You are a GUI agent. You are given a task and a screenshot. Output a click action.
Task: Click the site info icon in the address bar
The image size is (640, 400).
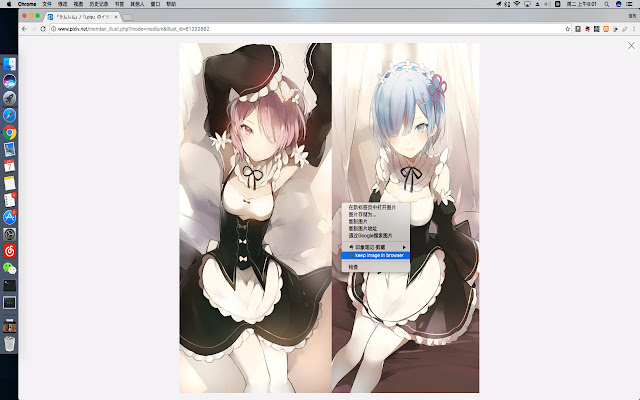tap(53, 29)
